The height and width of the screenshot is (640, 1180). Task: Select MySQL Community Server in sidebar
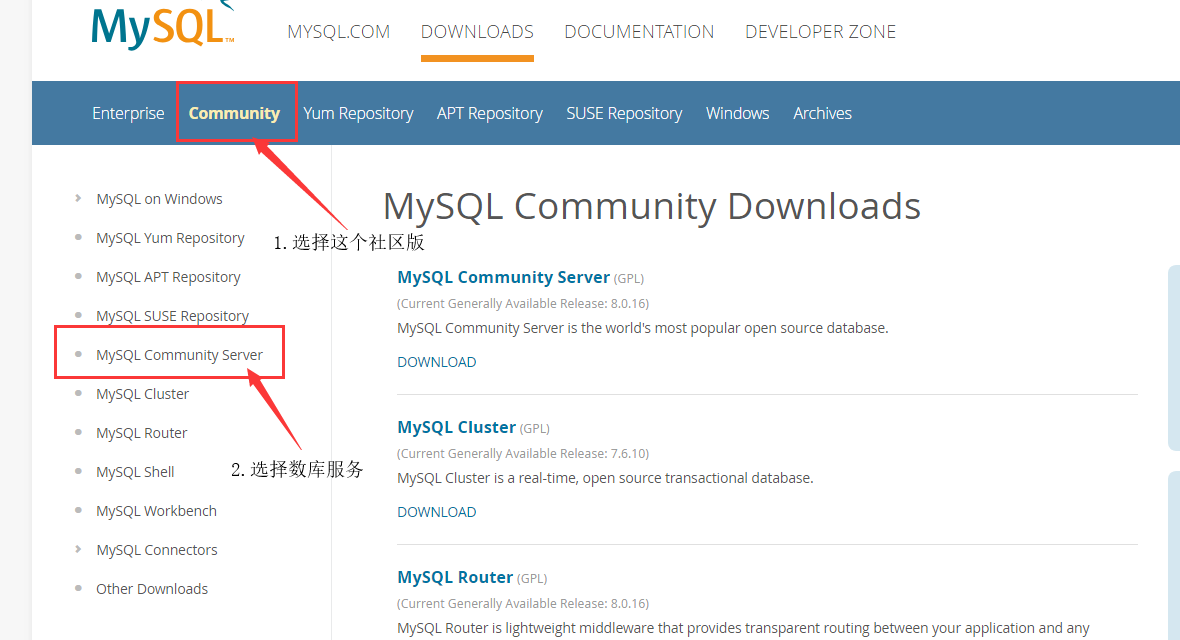179,355
